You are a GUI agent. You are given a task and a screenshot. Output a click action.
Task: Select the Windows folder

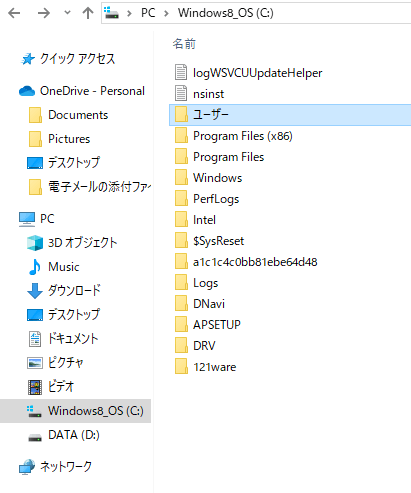point(217,178)
